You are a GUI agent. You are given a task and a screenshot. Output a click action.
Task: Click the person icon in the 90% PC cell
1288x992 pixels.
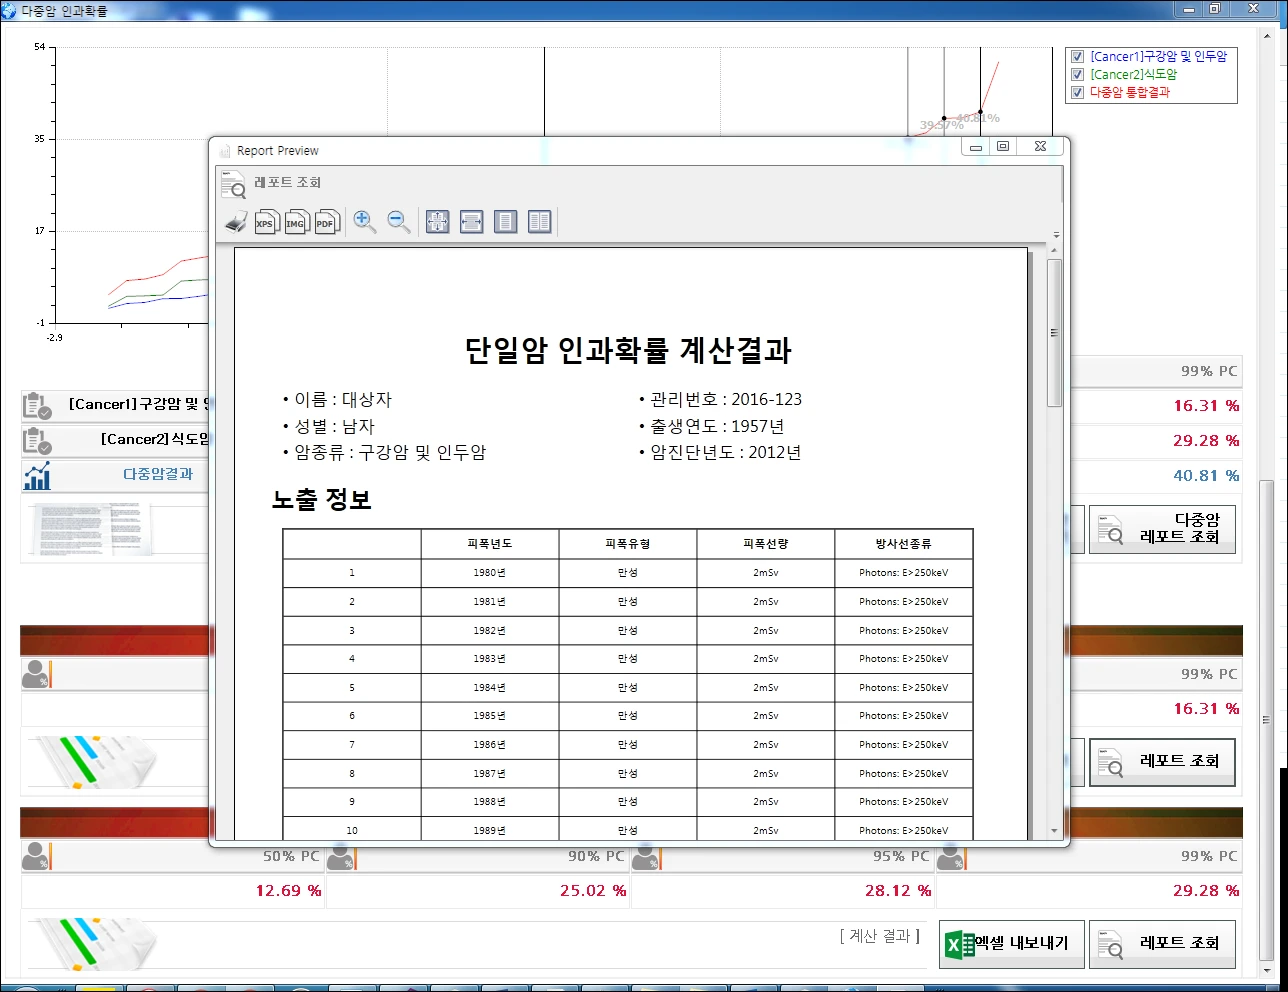pos(341,857)
